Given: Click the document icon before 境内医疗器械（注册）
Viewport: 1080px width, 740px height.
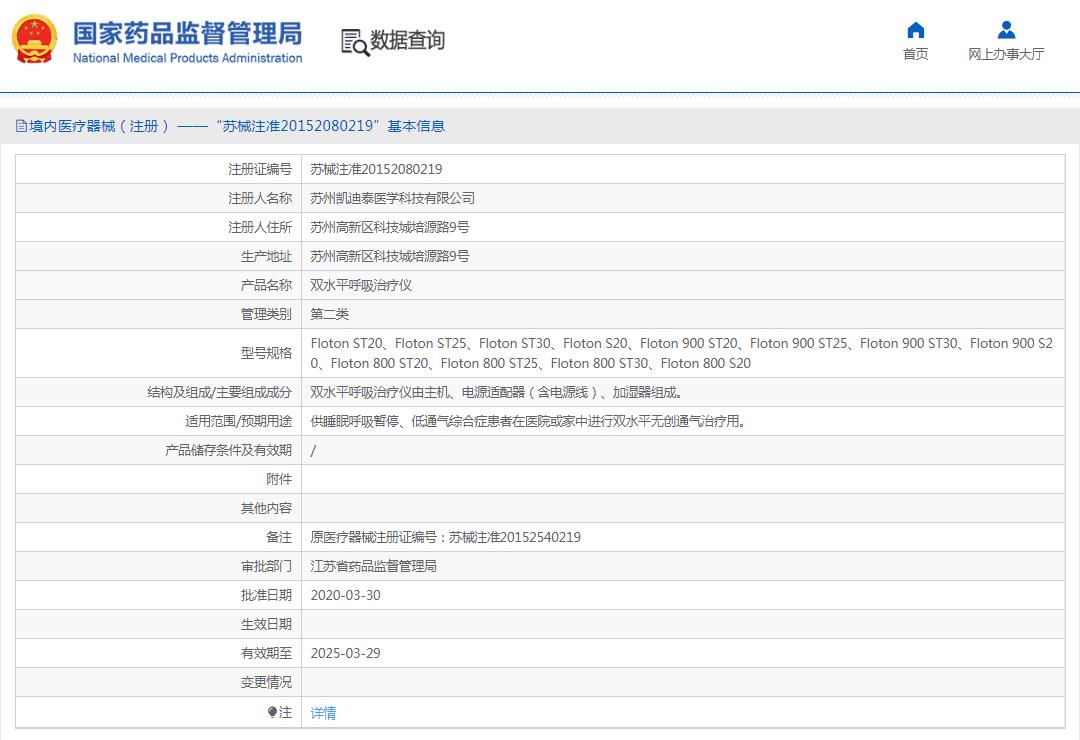Looking at the screenshot, I should 21,126.
